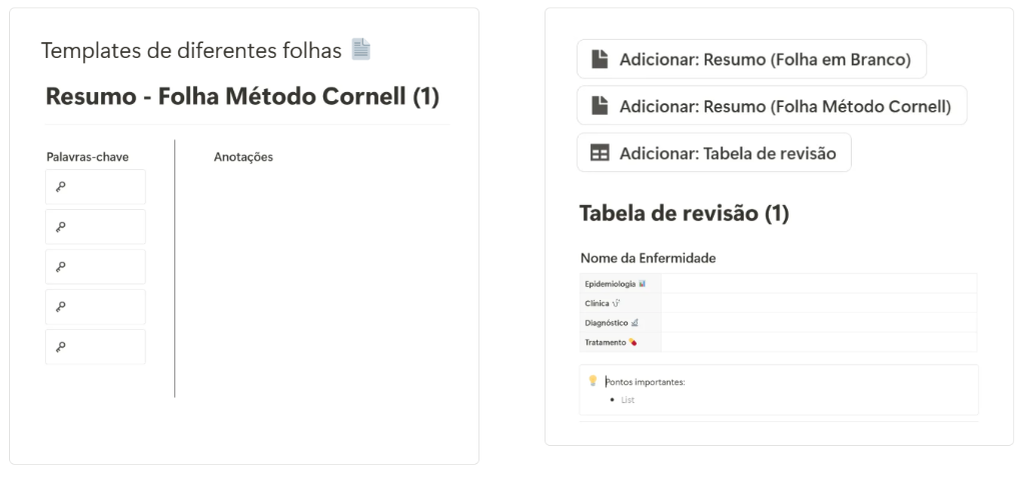This screenshot has width=1024, height=482.
Task: Click the table icon on Tabela de revisão button
Action: click(x=600, y=153)
